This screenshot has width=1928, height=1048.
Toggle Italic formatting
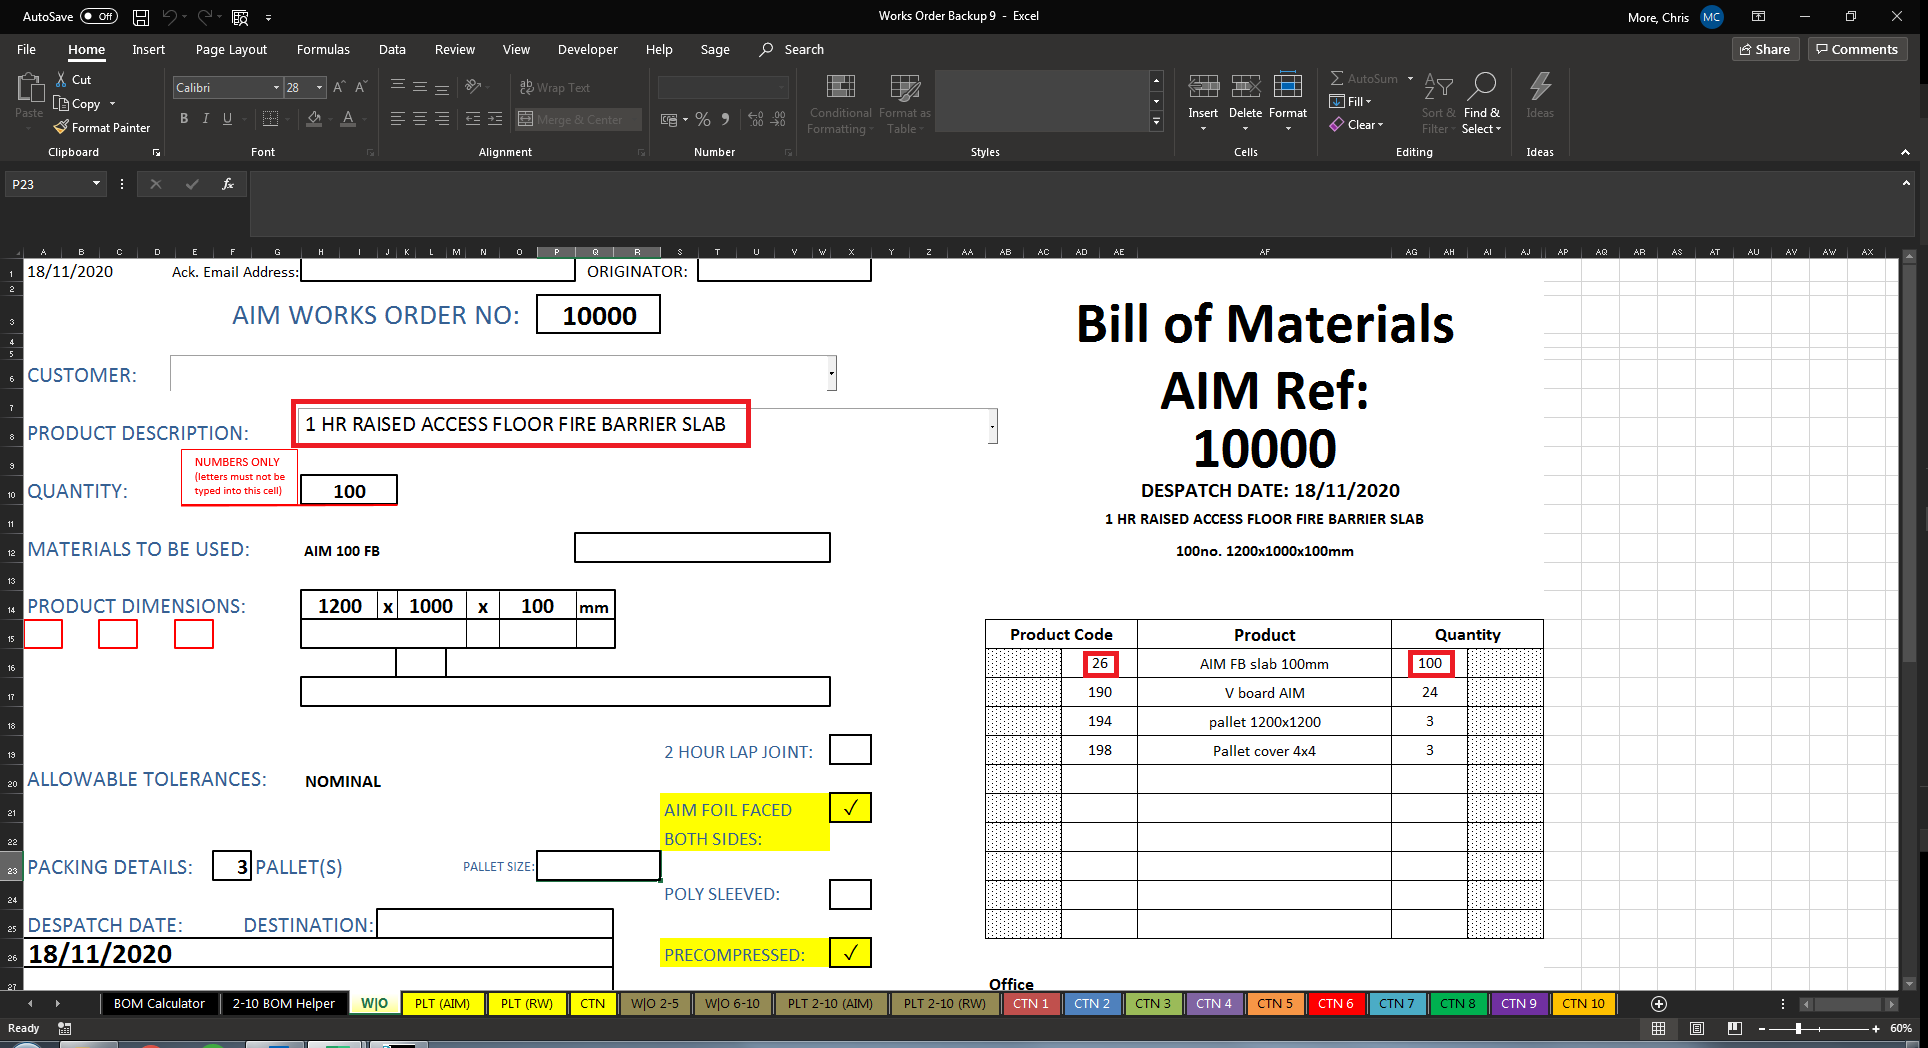(206, 119)
